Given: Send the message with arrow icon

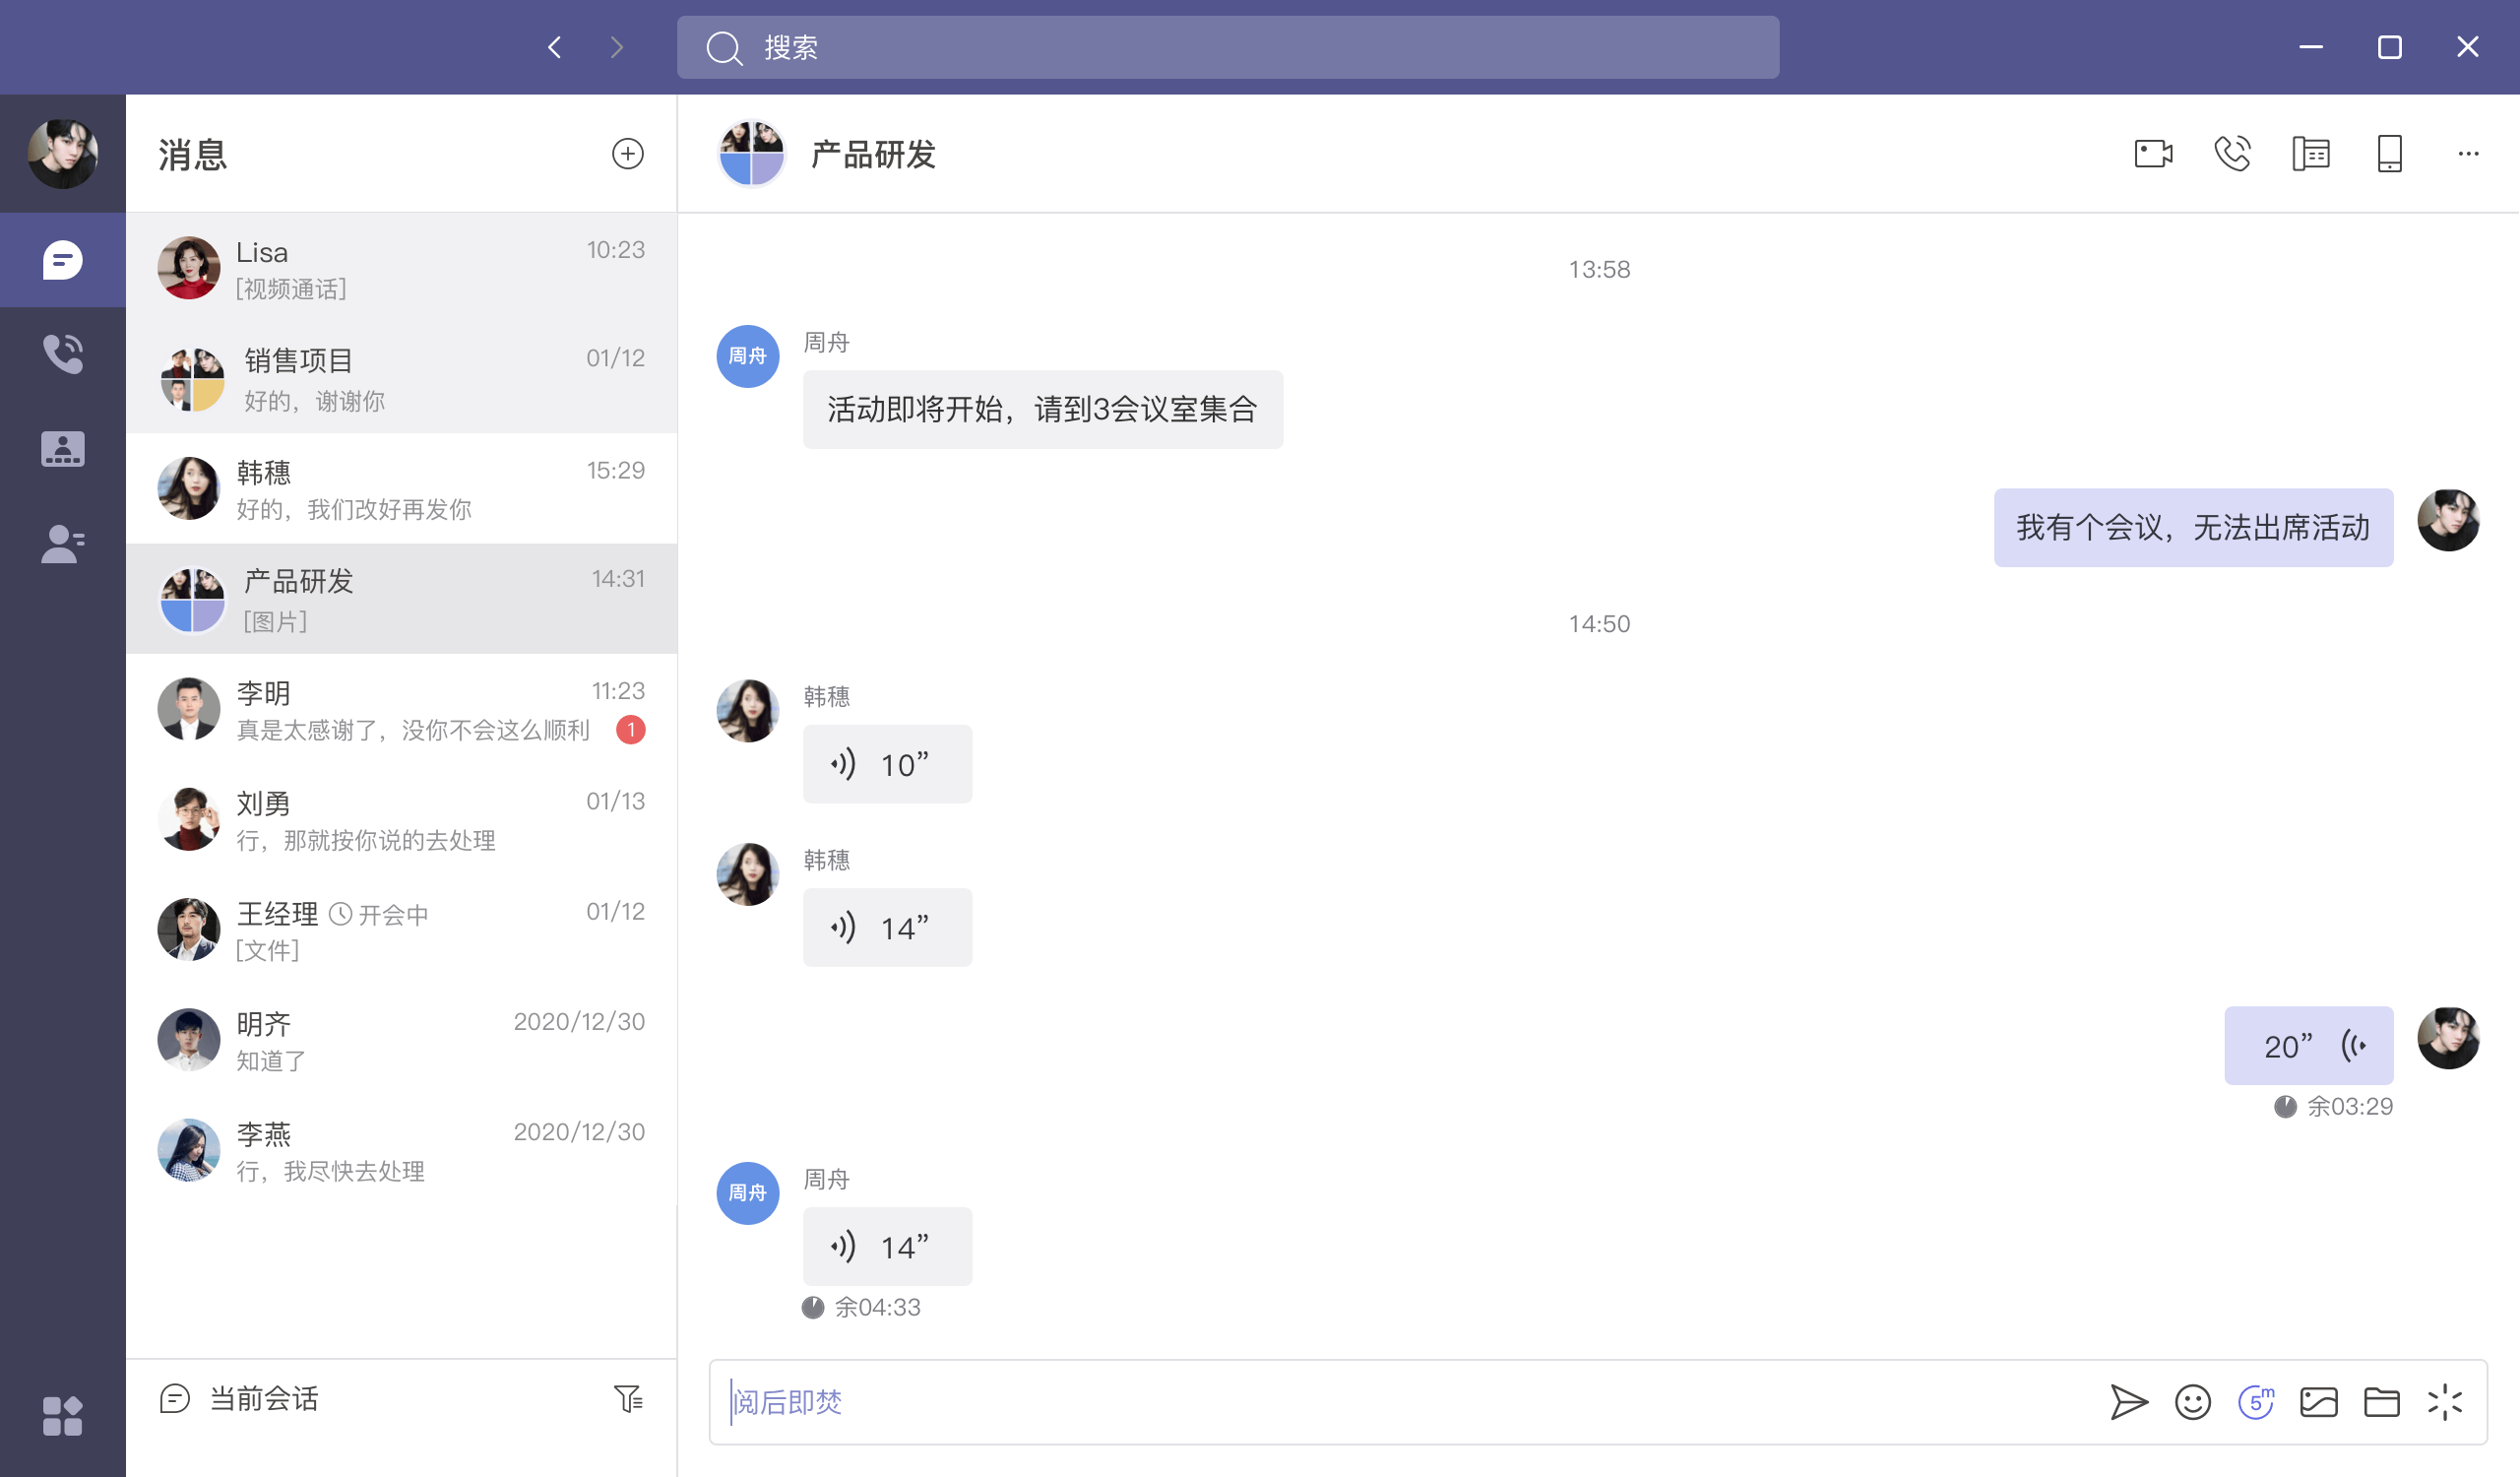Looking at the screenshot, I should 2129,1402.
